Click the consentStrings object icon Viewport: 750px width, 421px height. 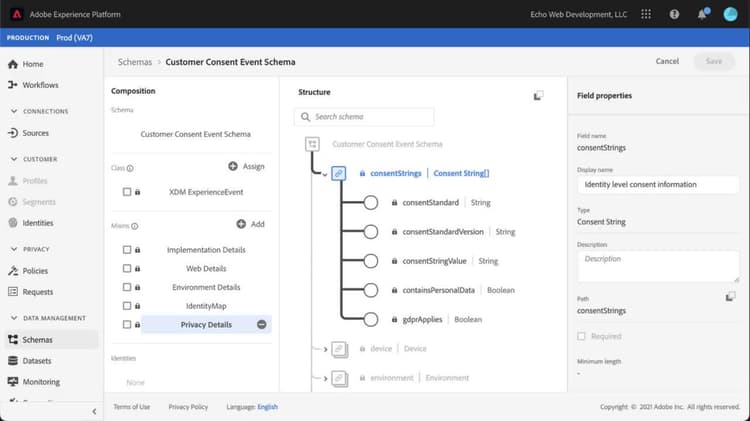tap(338, 173)
